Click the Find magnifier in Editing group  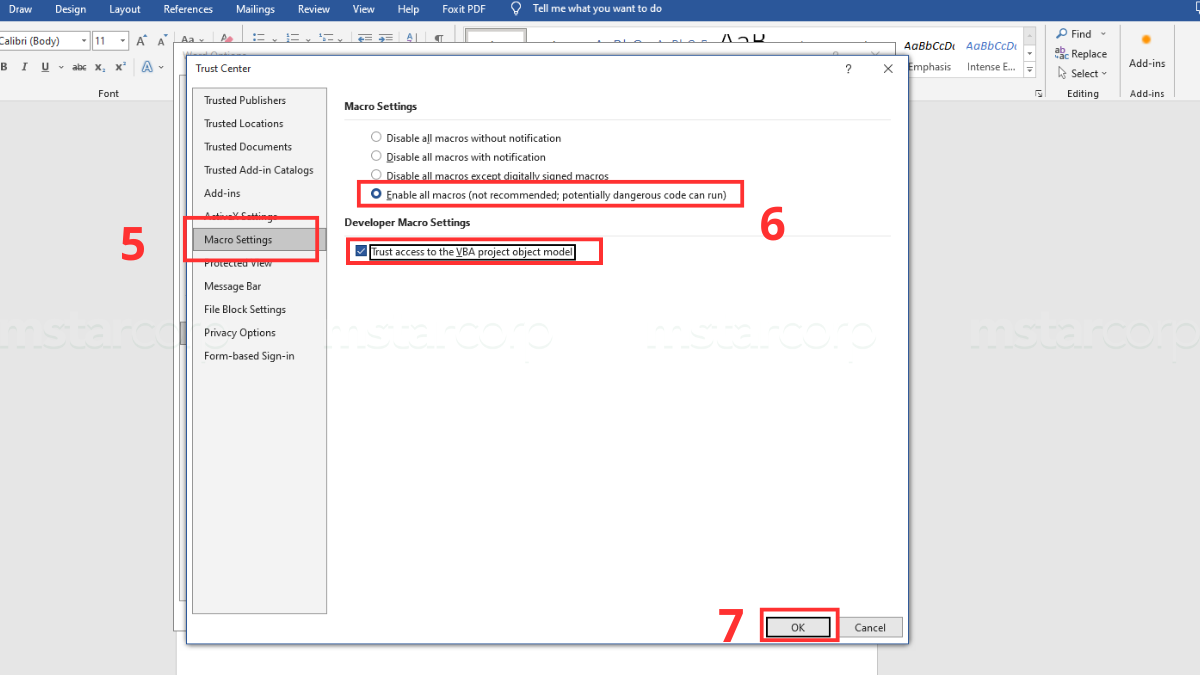point(1062,33)
